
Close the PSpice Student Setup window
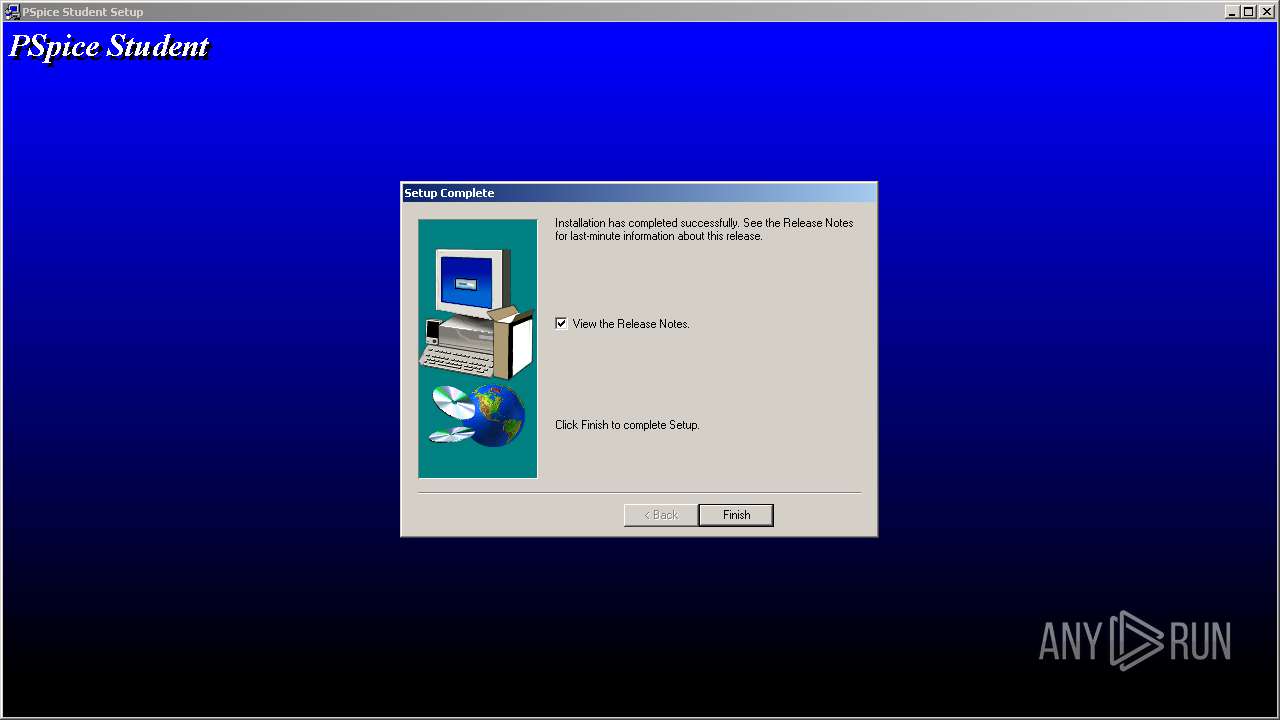[1266, 11]
